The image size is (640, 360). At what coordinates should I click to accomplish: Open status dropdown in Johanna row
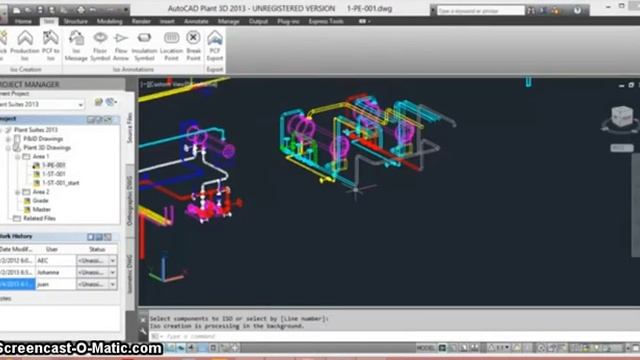[113, 272]
